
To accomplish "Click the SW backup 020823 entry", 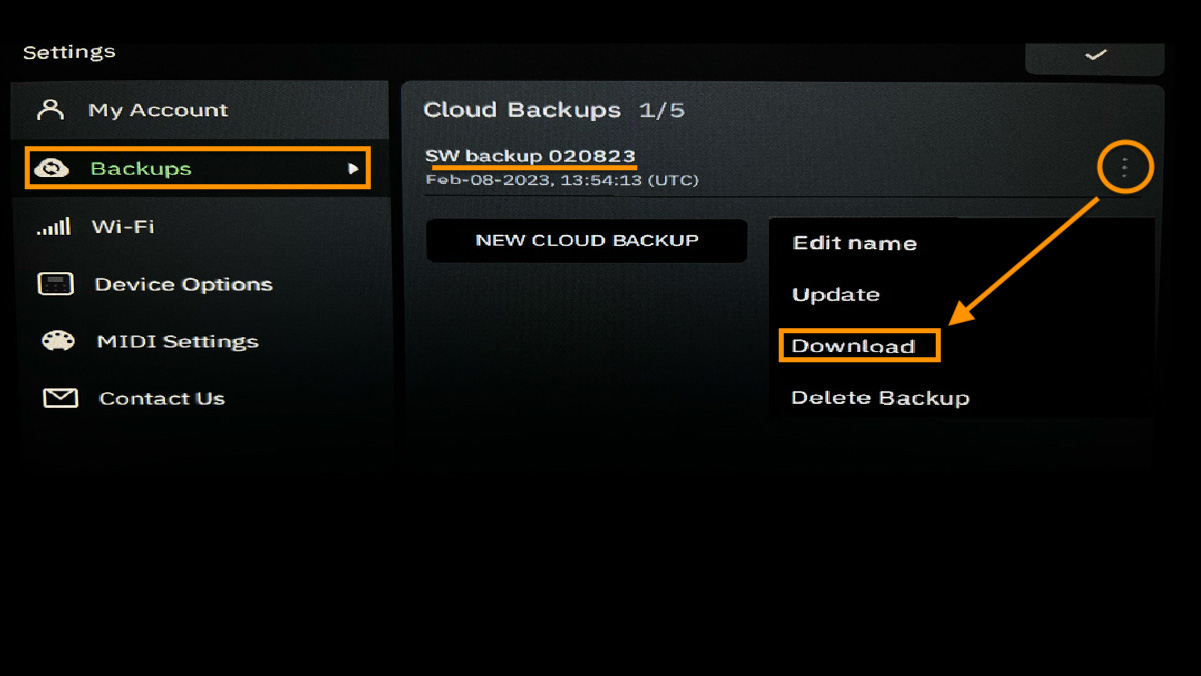I will [530, 156].
